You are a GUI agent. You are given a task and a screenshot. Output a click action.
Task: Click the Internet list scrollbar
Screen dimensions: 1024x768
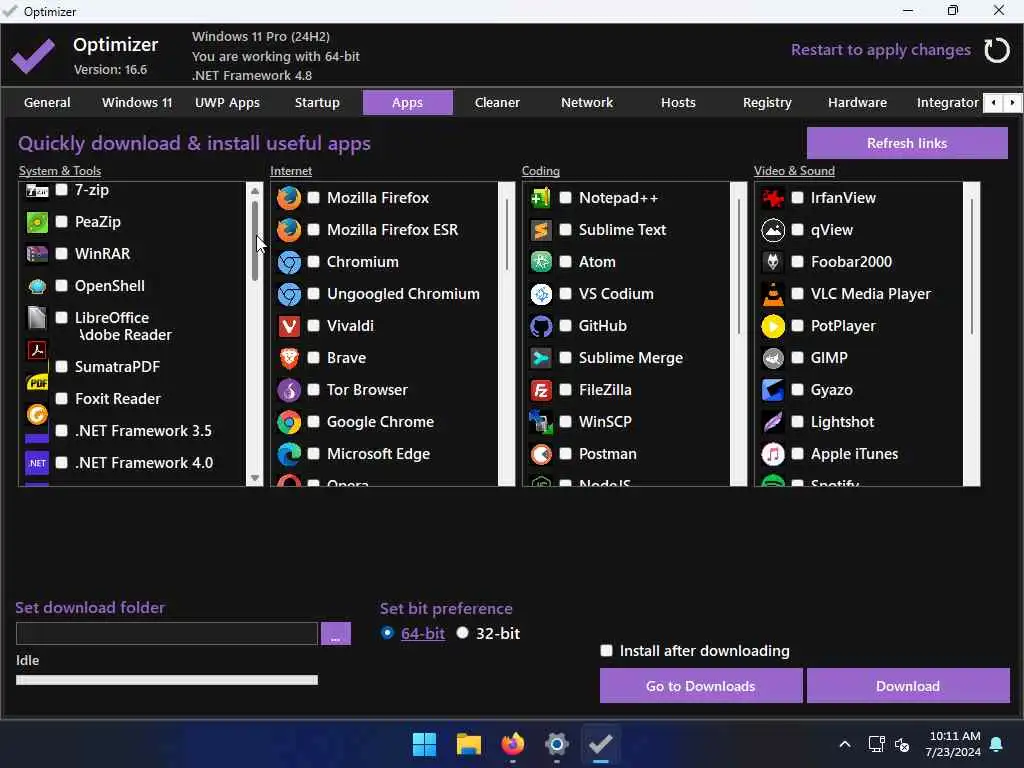tap(507, 334)
